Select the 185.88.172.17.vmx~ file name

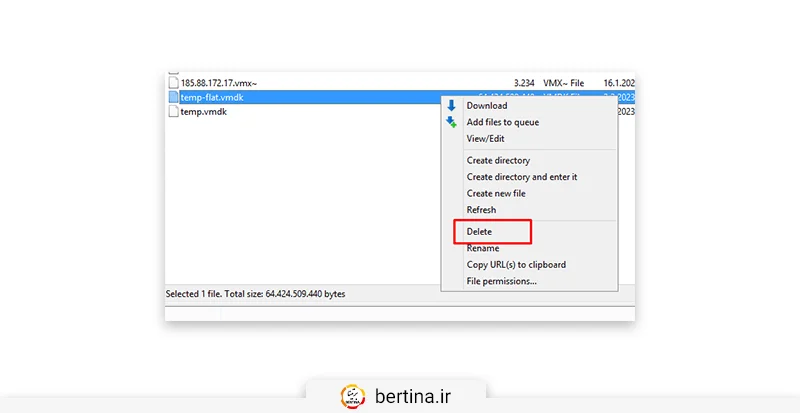pyautogui.click(x=219, y=83)
